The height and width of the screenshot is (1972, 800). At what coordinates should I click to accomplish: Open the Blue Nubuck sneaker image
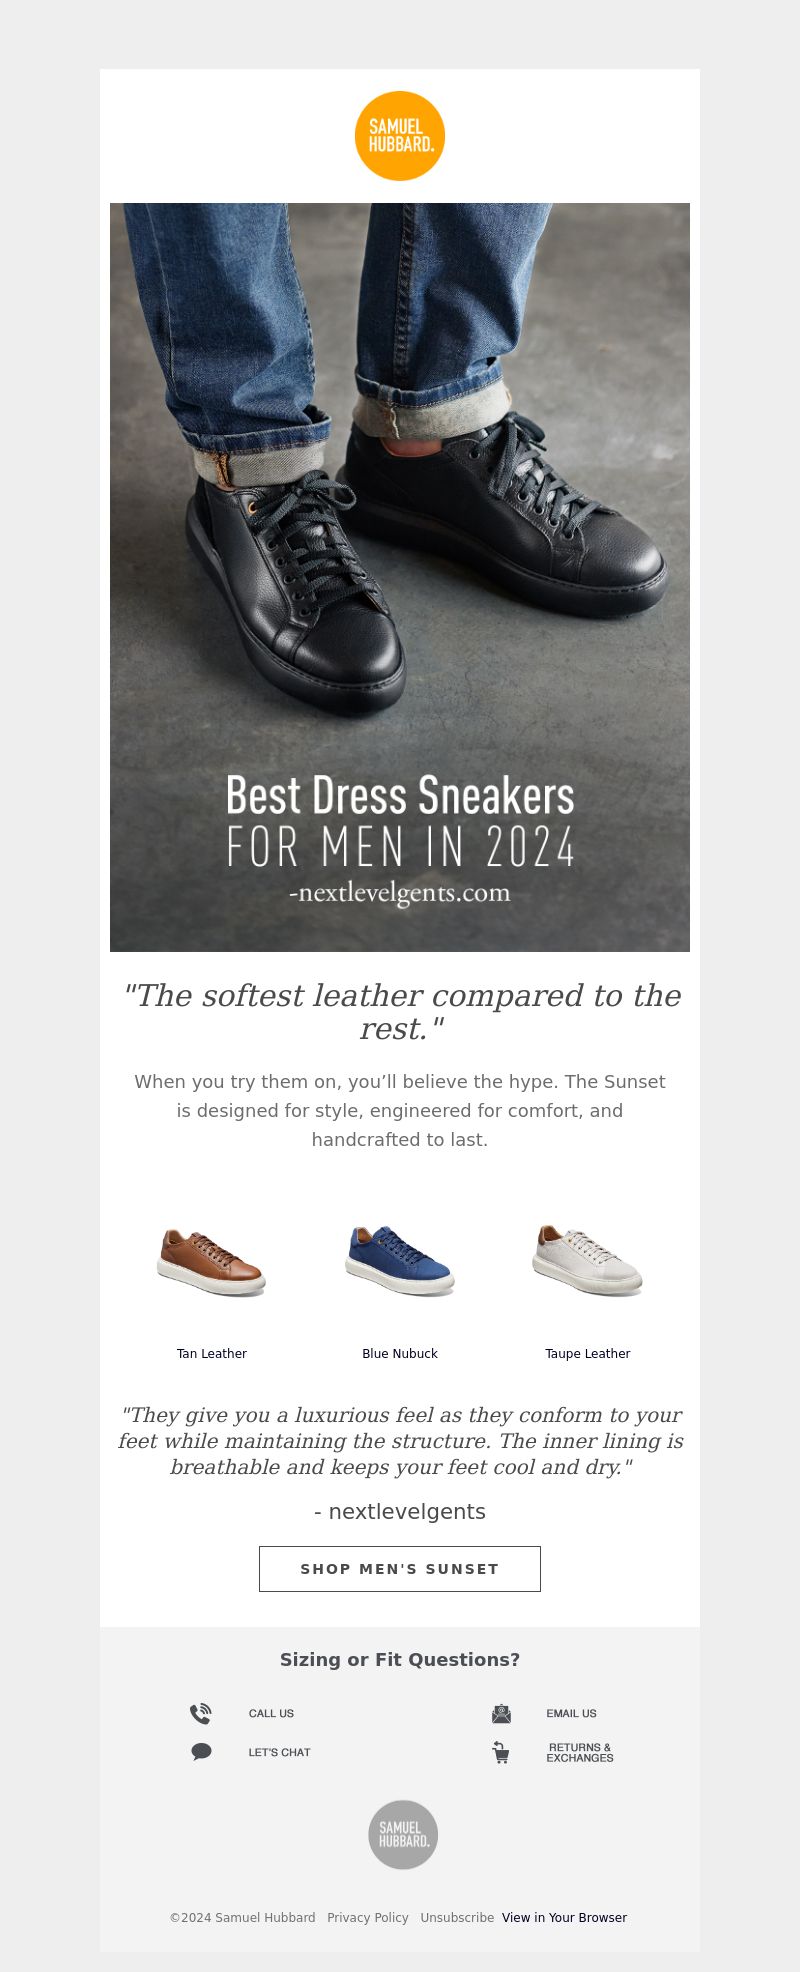pos(400,1262)
